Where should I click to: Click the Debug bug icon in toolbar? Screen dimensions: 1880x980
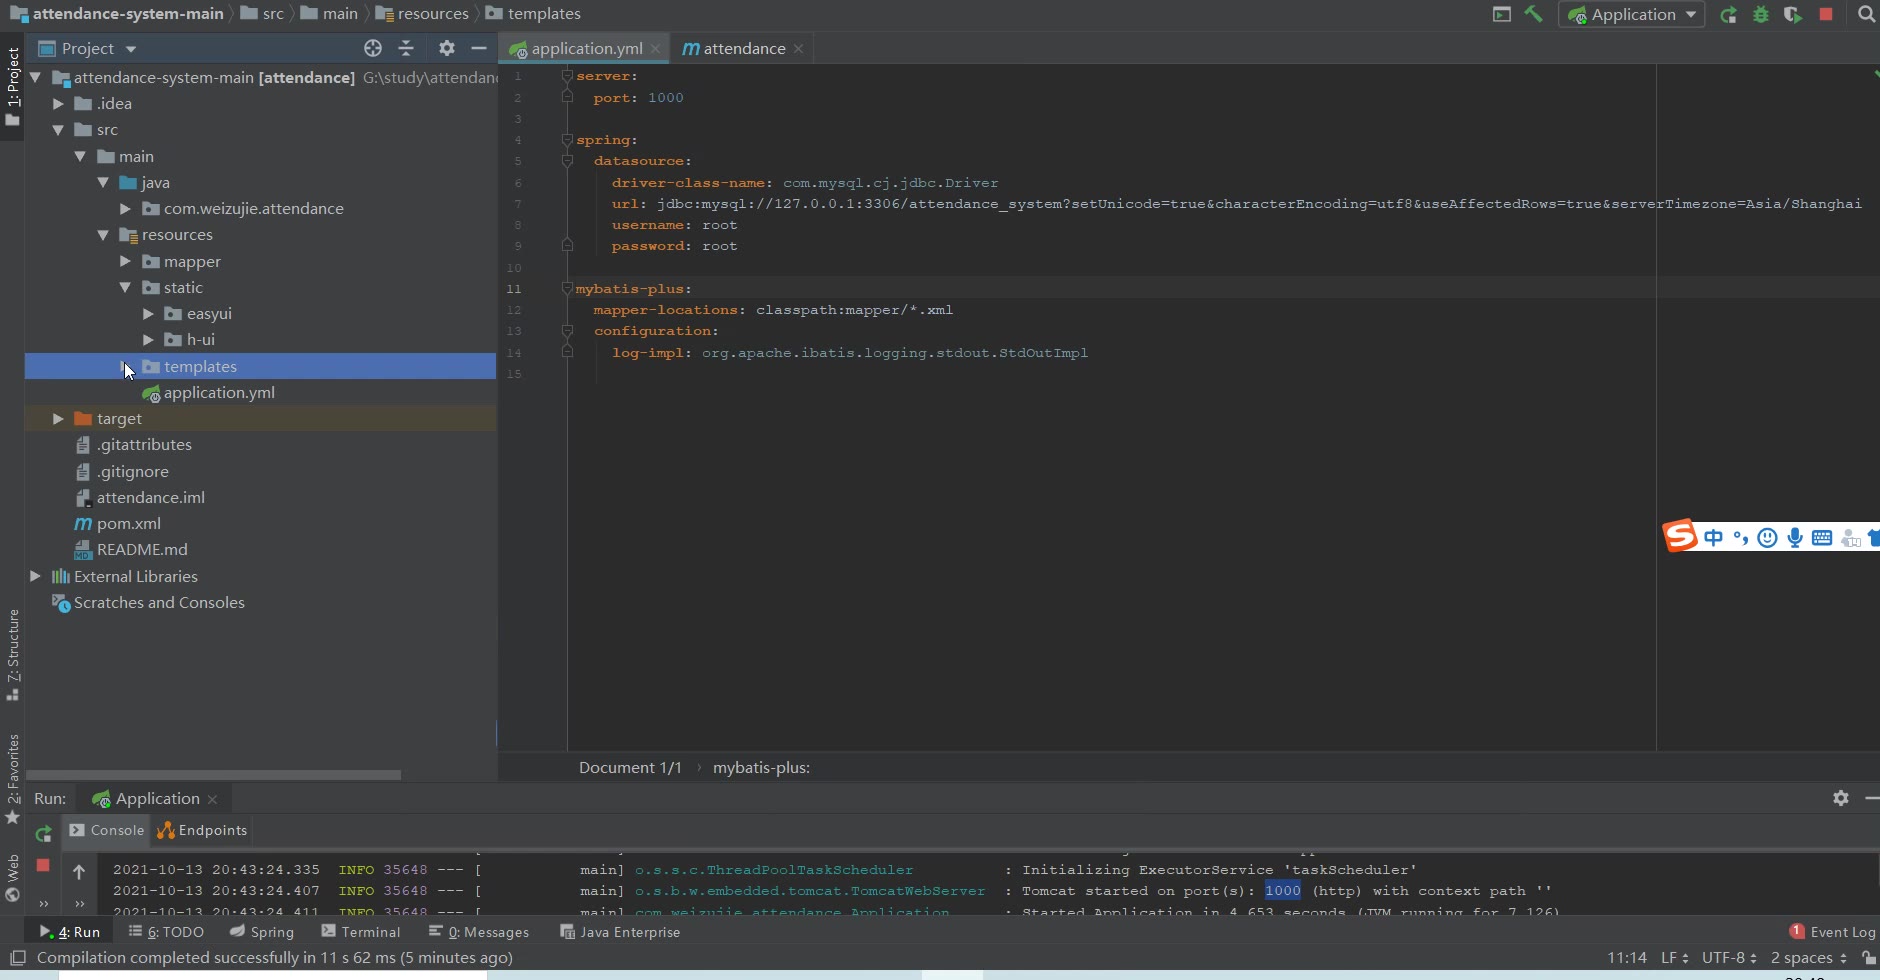point(1761,14)
